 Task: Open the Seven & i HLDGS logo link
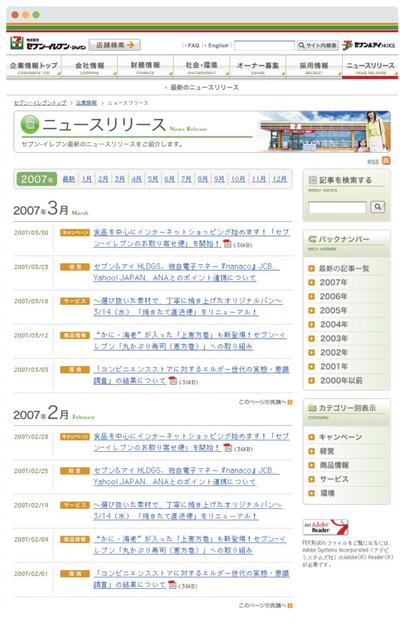tap(369, 45)
